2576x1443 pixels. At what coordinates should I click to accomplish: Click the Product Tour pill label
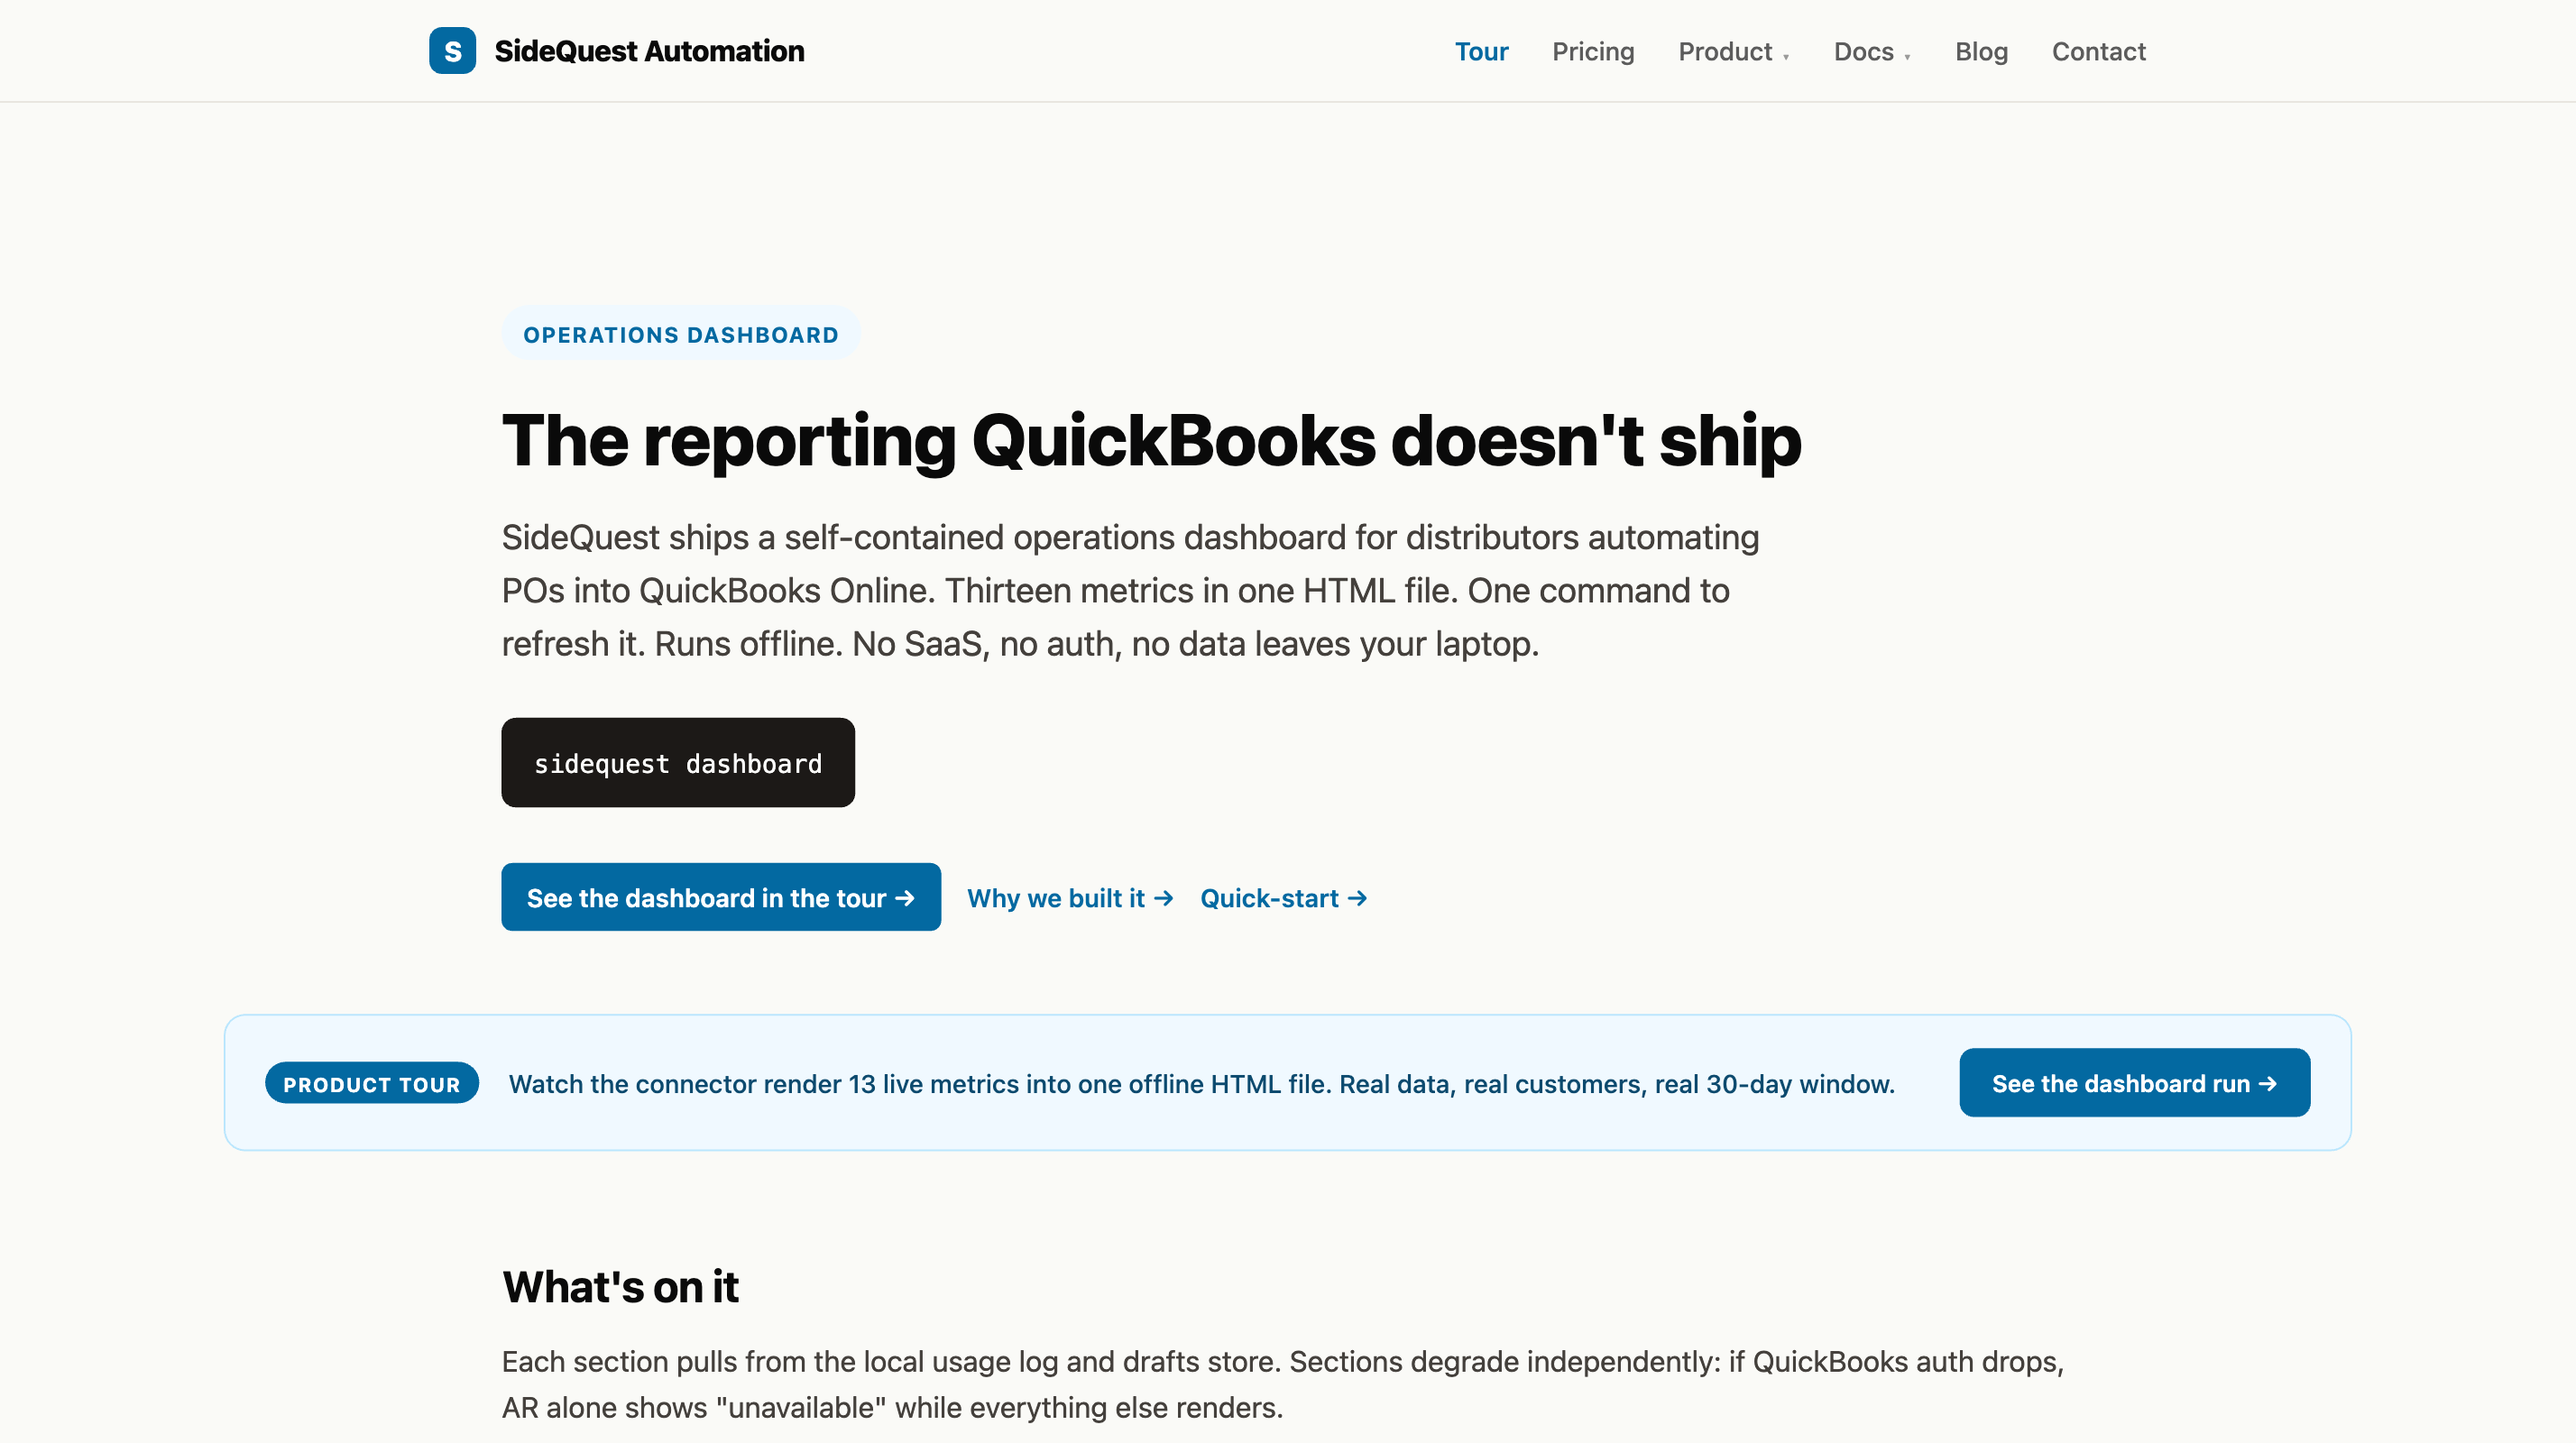click(x=372, y=1083)
